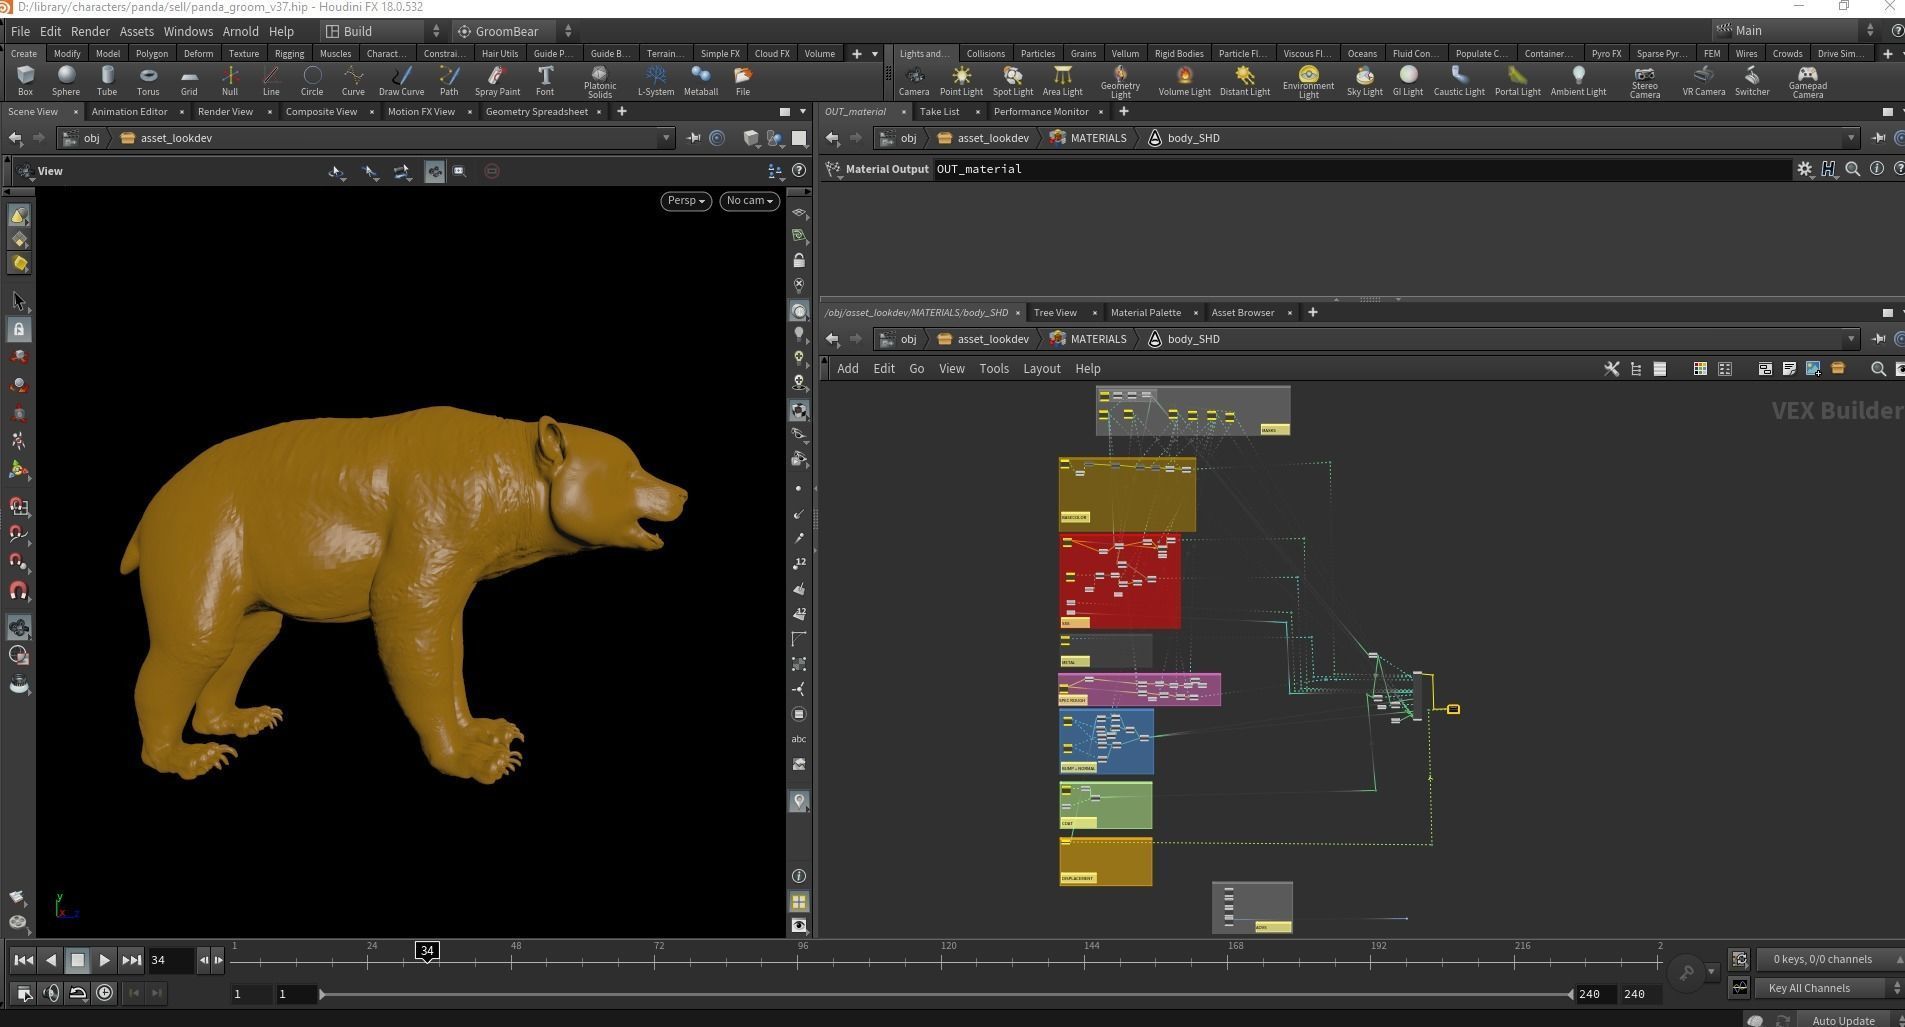Toggle network list view mode

[1660, 369]
